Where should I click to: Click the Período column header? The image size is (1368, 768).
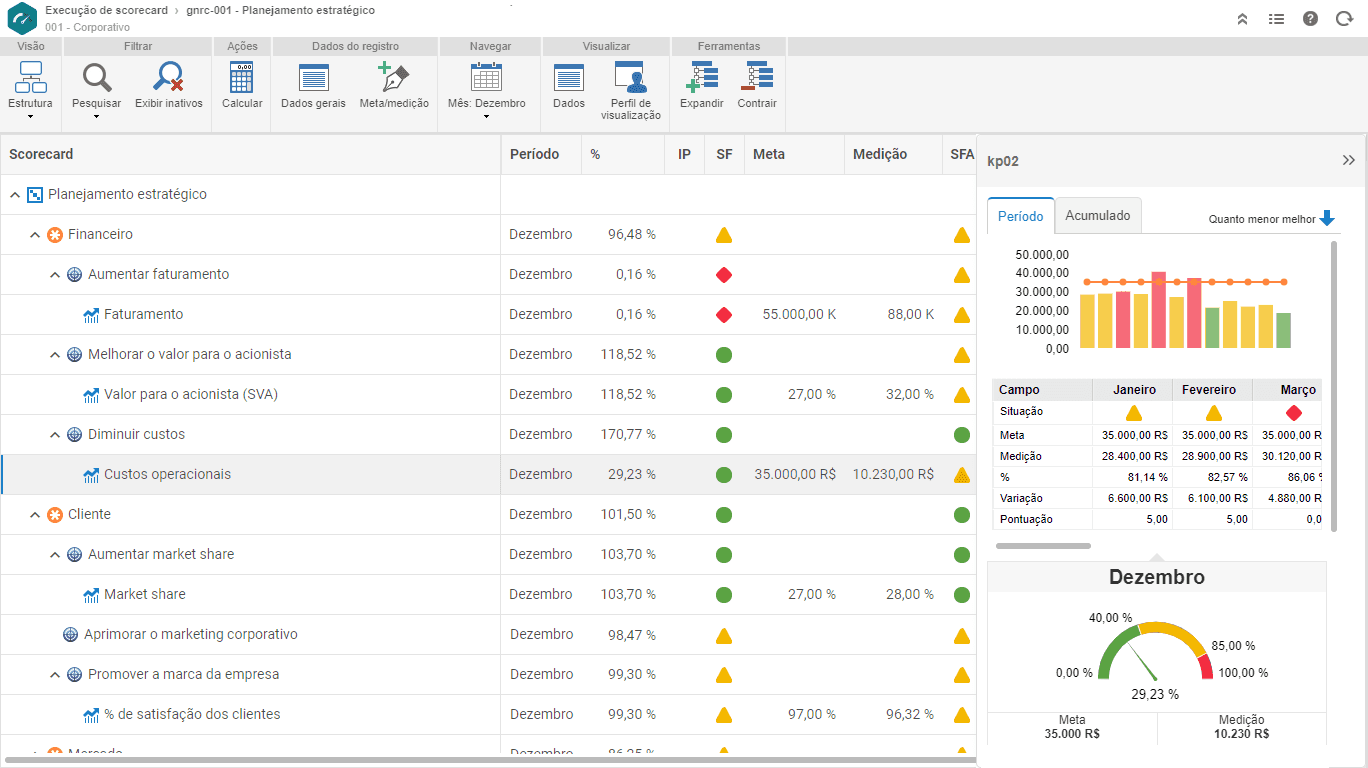point(541,154)
